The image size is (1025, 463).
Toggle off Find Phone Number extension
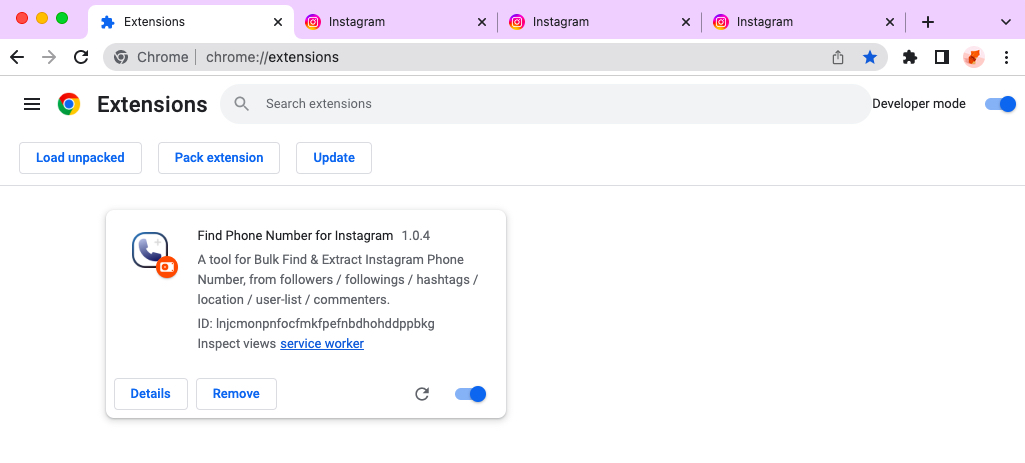click(470, 394)
